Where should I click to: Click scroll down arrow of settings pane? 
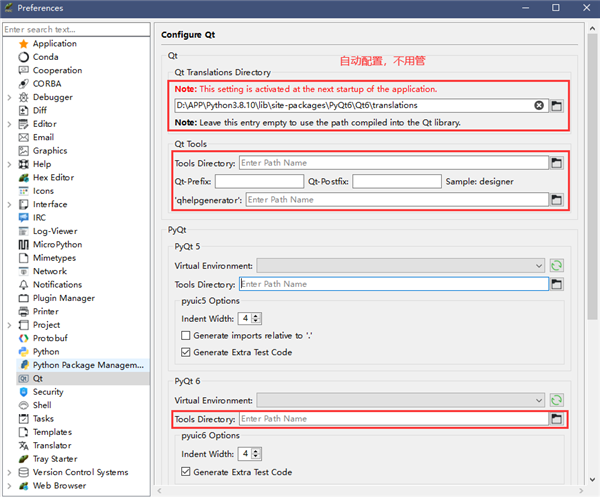coord(592,479)
